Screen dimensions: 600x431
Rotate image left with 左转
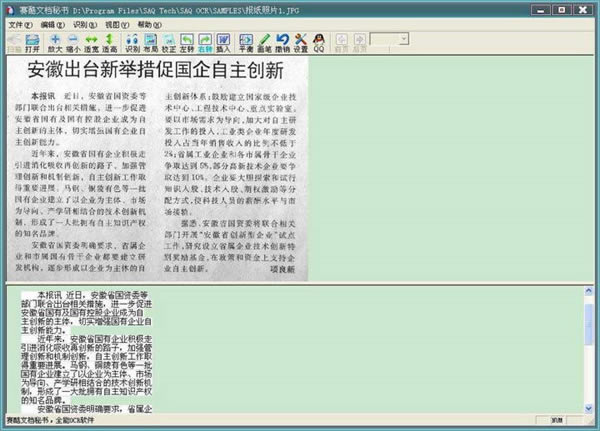coord(186,42)
